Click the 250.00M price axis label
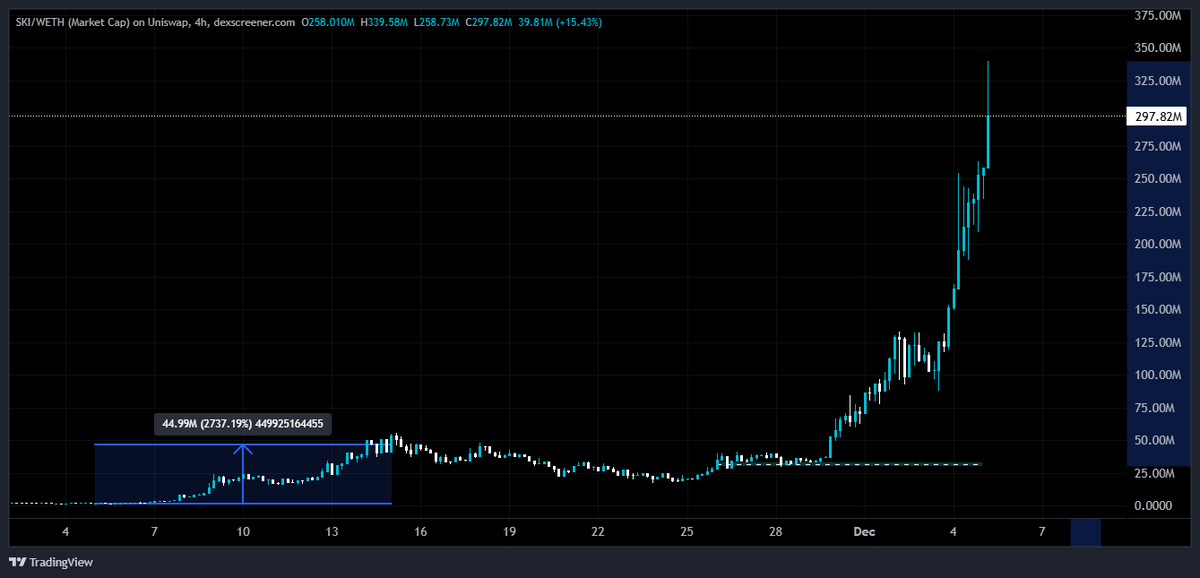Image resolution: width=1200 pixels, height=578 pixels. coord(1158,179)
